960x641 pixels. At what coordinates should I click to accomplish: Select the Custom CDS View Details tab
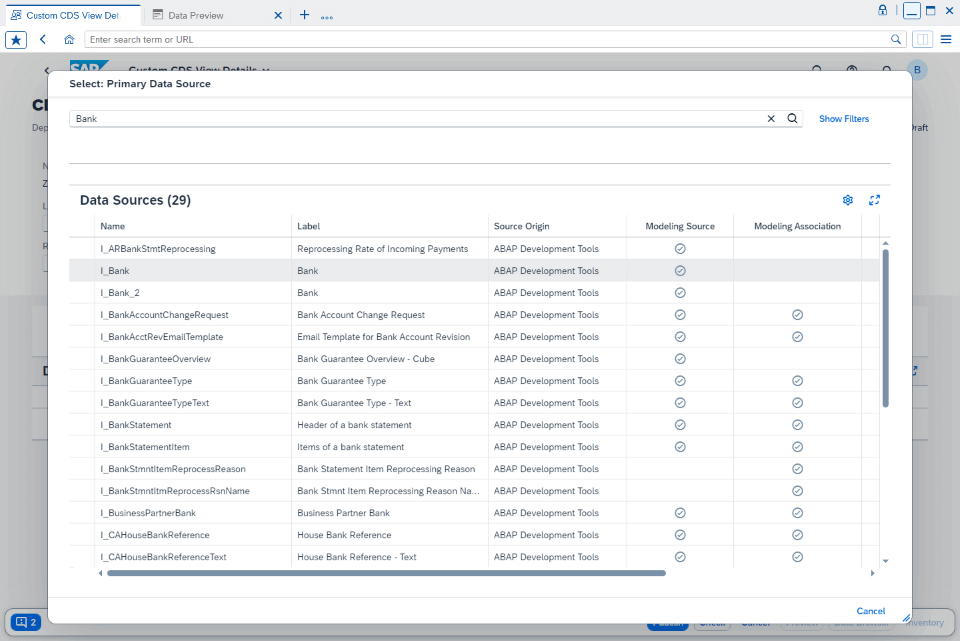click(70, 15)
